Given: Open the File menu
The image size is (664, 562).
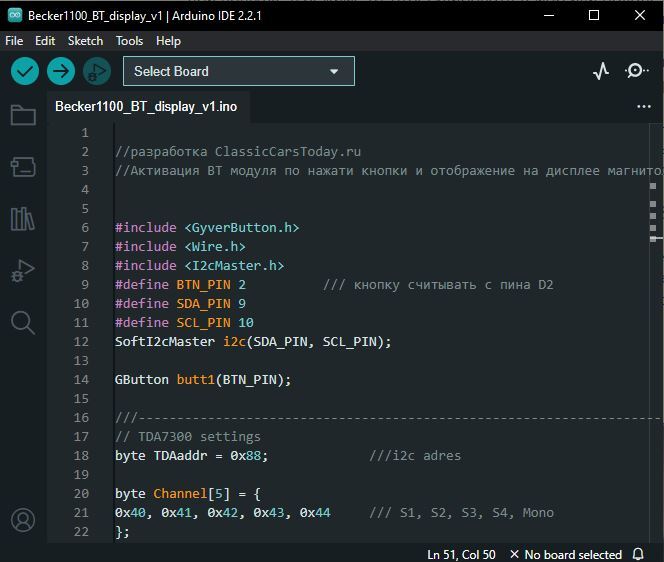Looking at the screenshot, I should point(14,41).
